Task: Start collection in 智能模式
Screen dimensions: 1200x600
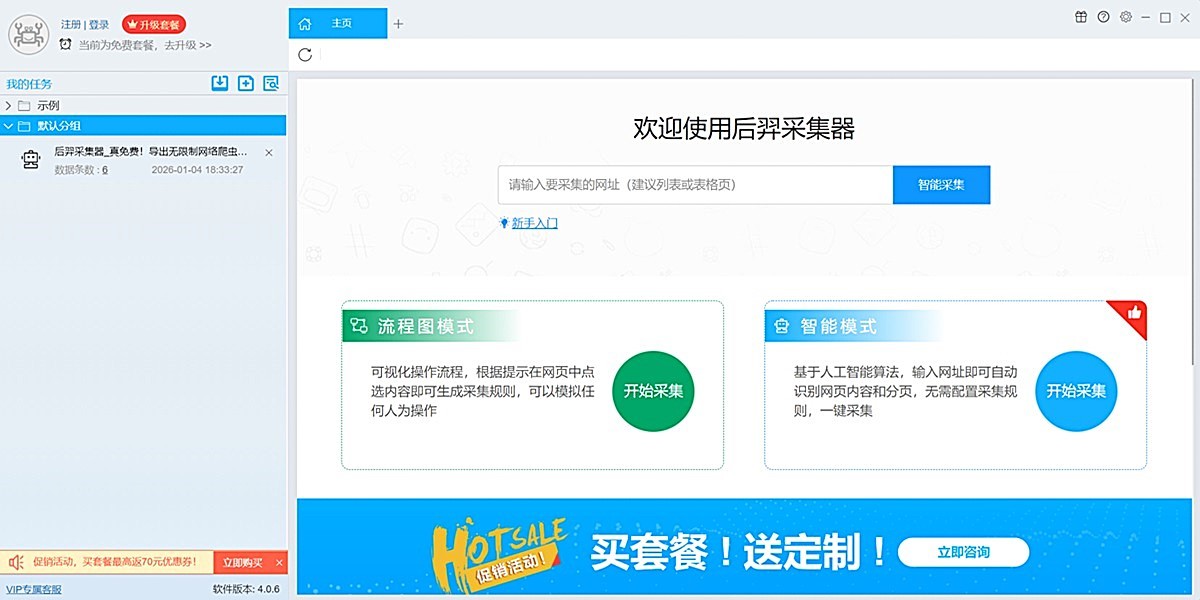Action: coord(1075,391)
